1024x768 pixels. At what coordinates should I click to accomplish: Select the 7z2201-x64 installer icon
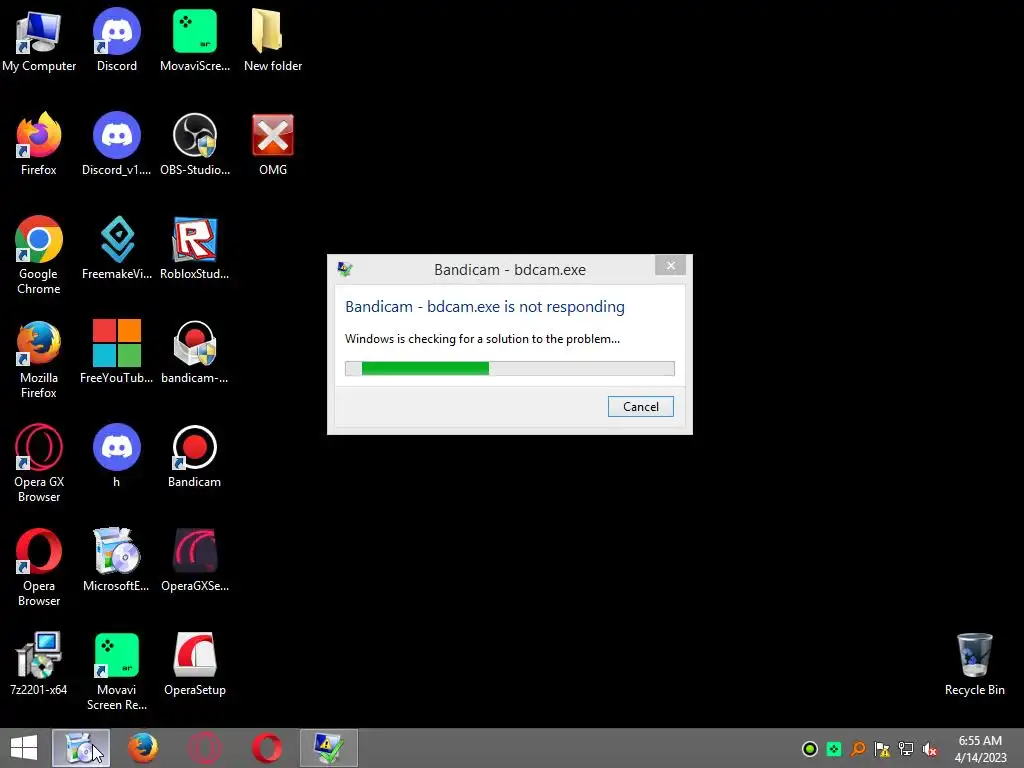(39, 664)
